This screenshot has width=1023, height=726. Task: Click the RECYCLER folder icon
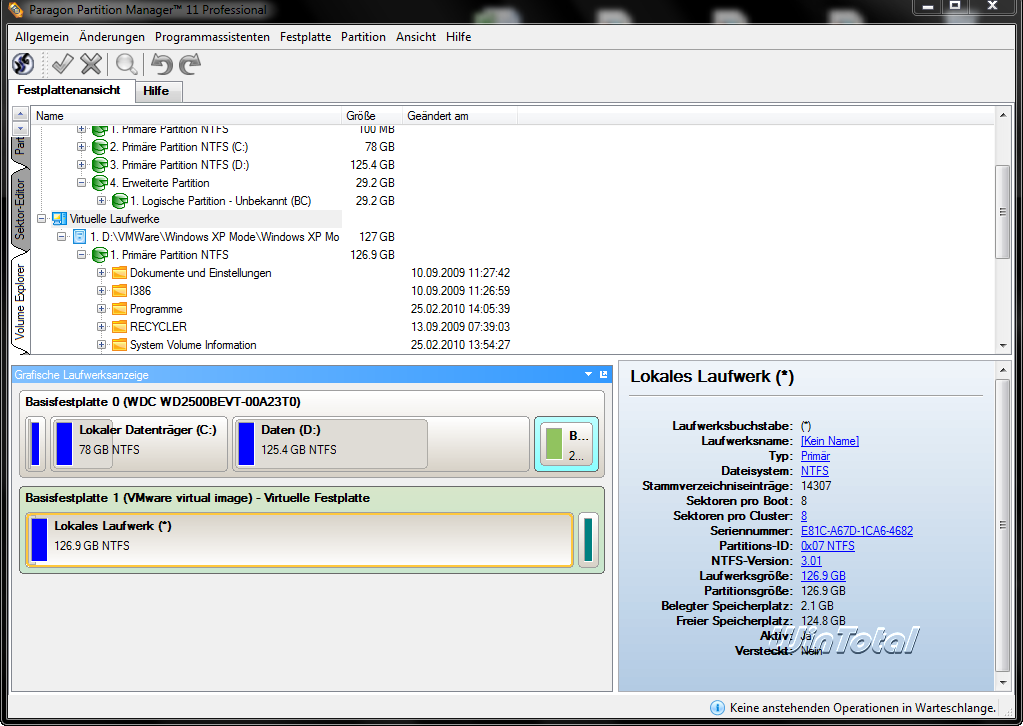pos(119,327)
